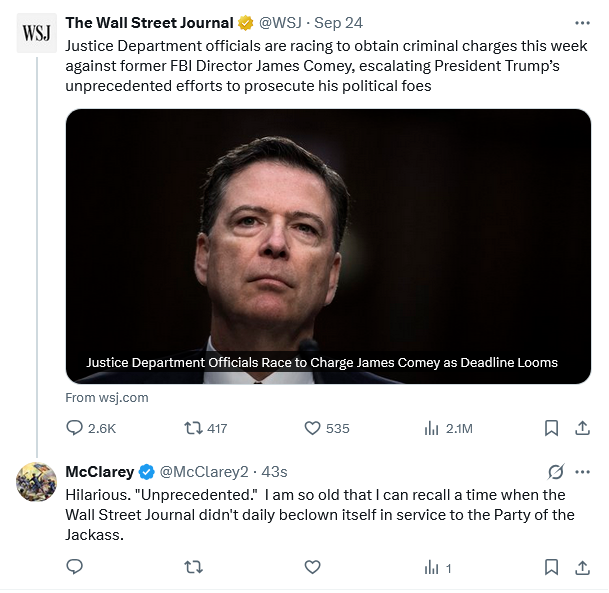Open more options for McClarey's reply
Screen dimensions: 609x593
pyautogui.click(x=582, y=471)
